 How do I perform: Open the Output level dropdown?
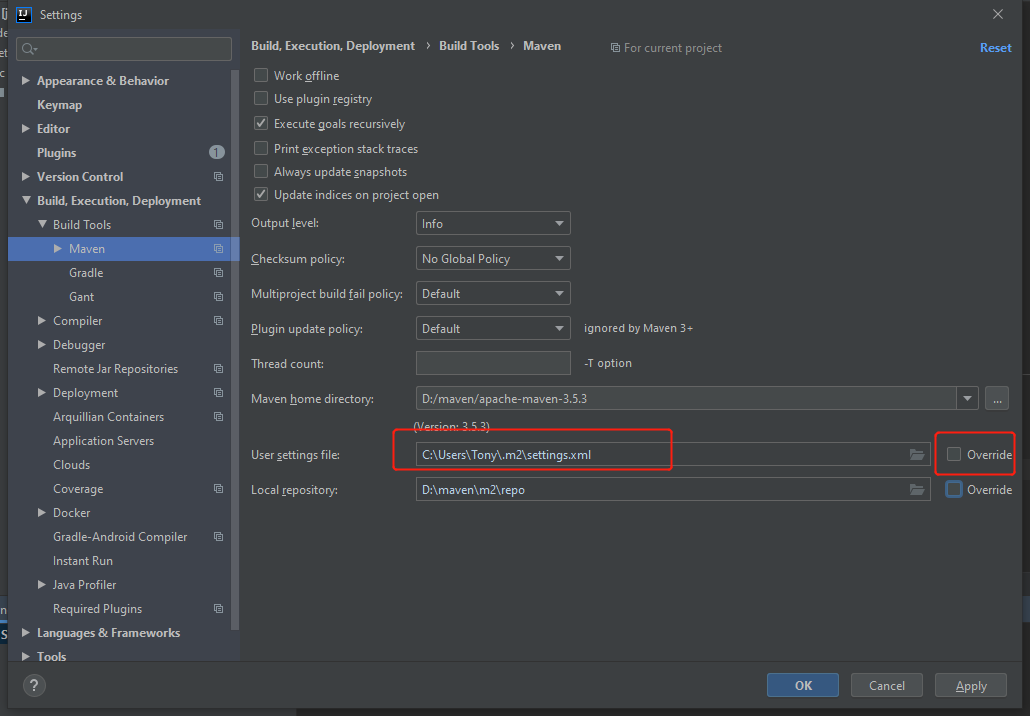493,223
